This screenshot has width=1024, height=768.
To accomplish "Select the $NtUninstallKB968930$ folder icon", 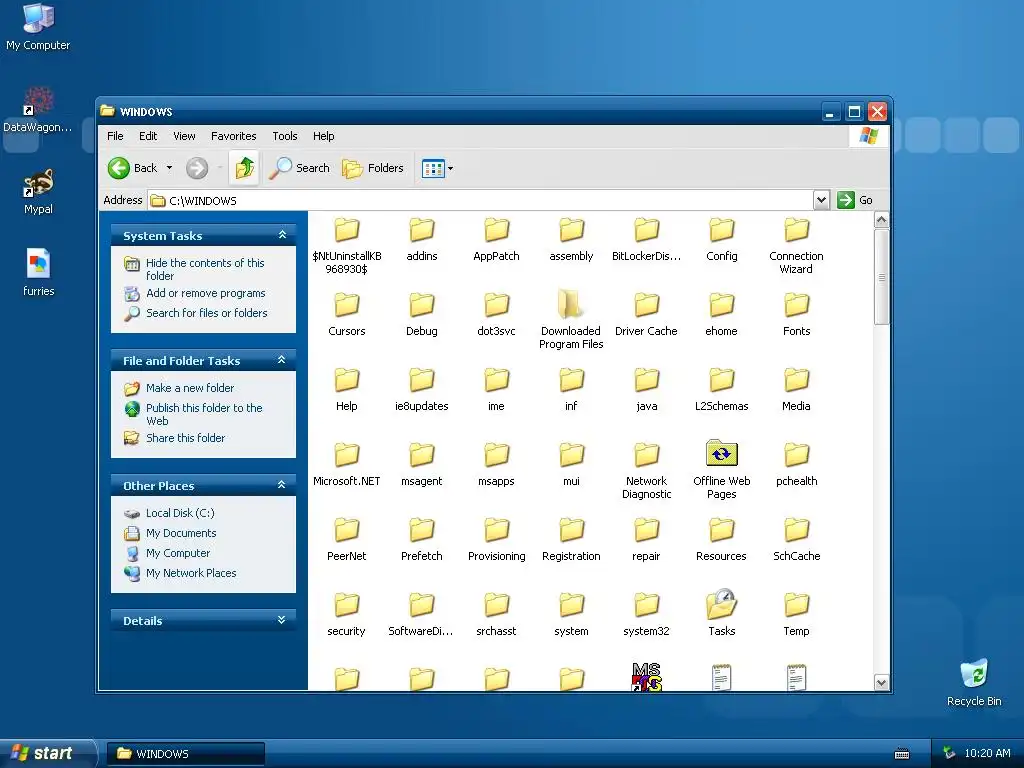I will click(x=346, y=229).
